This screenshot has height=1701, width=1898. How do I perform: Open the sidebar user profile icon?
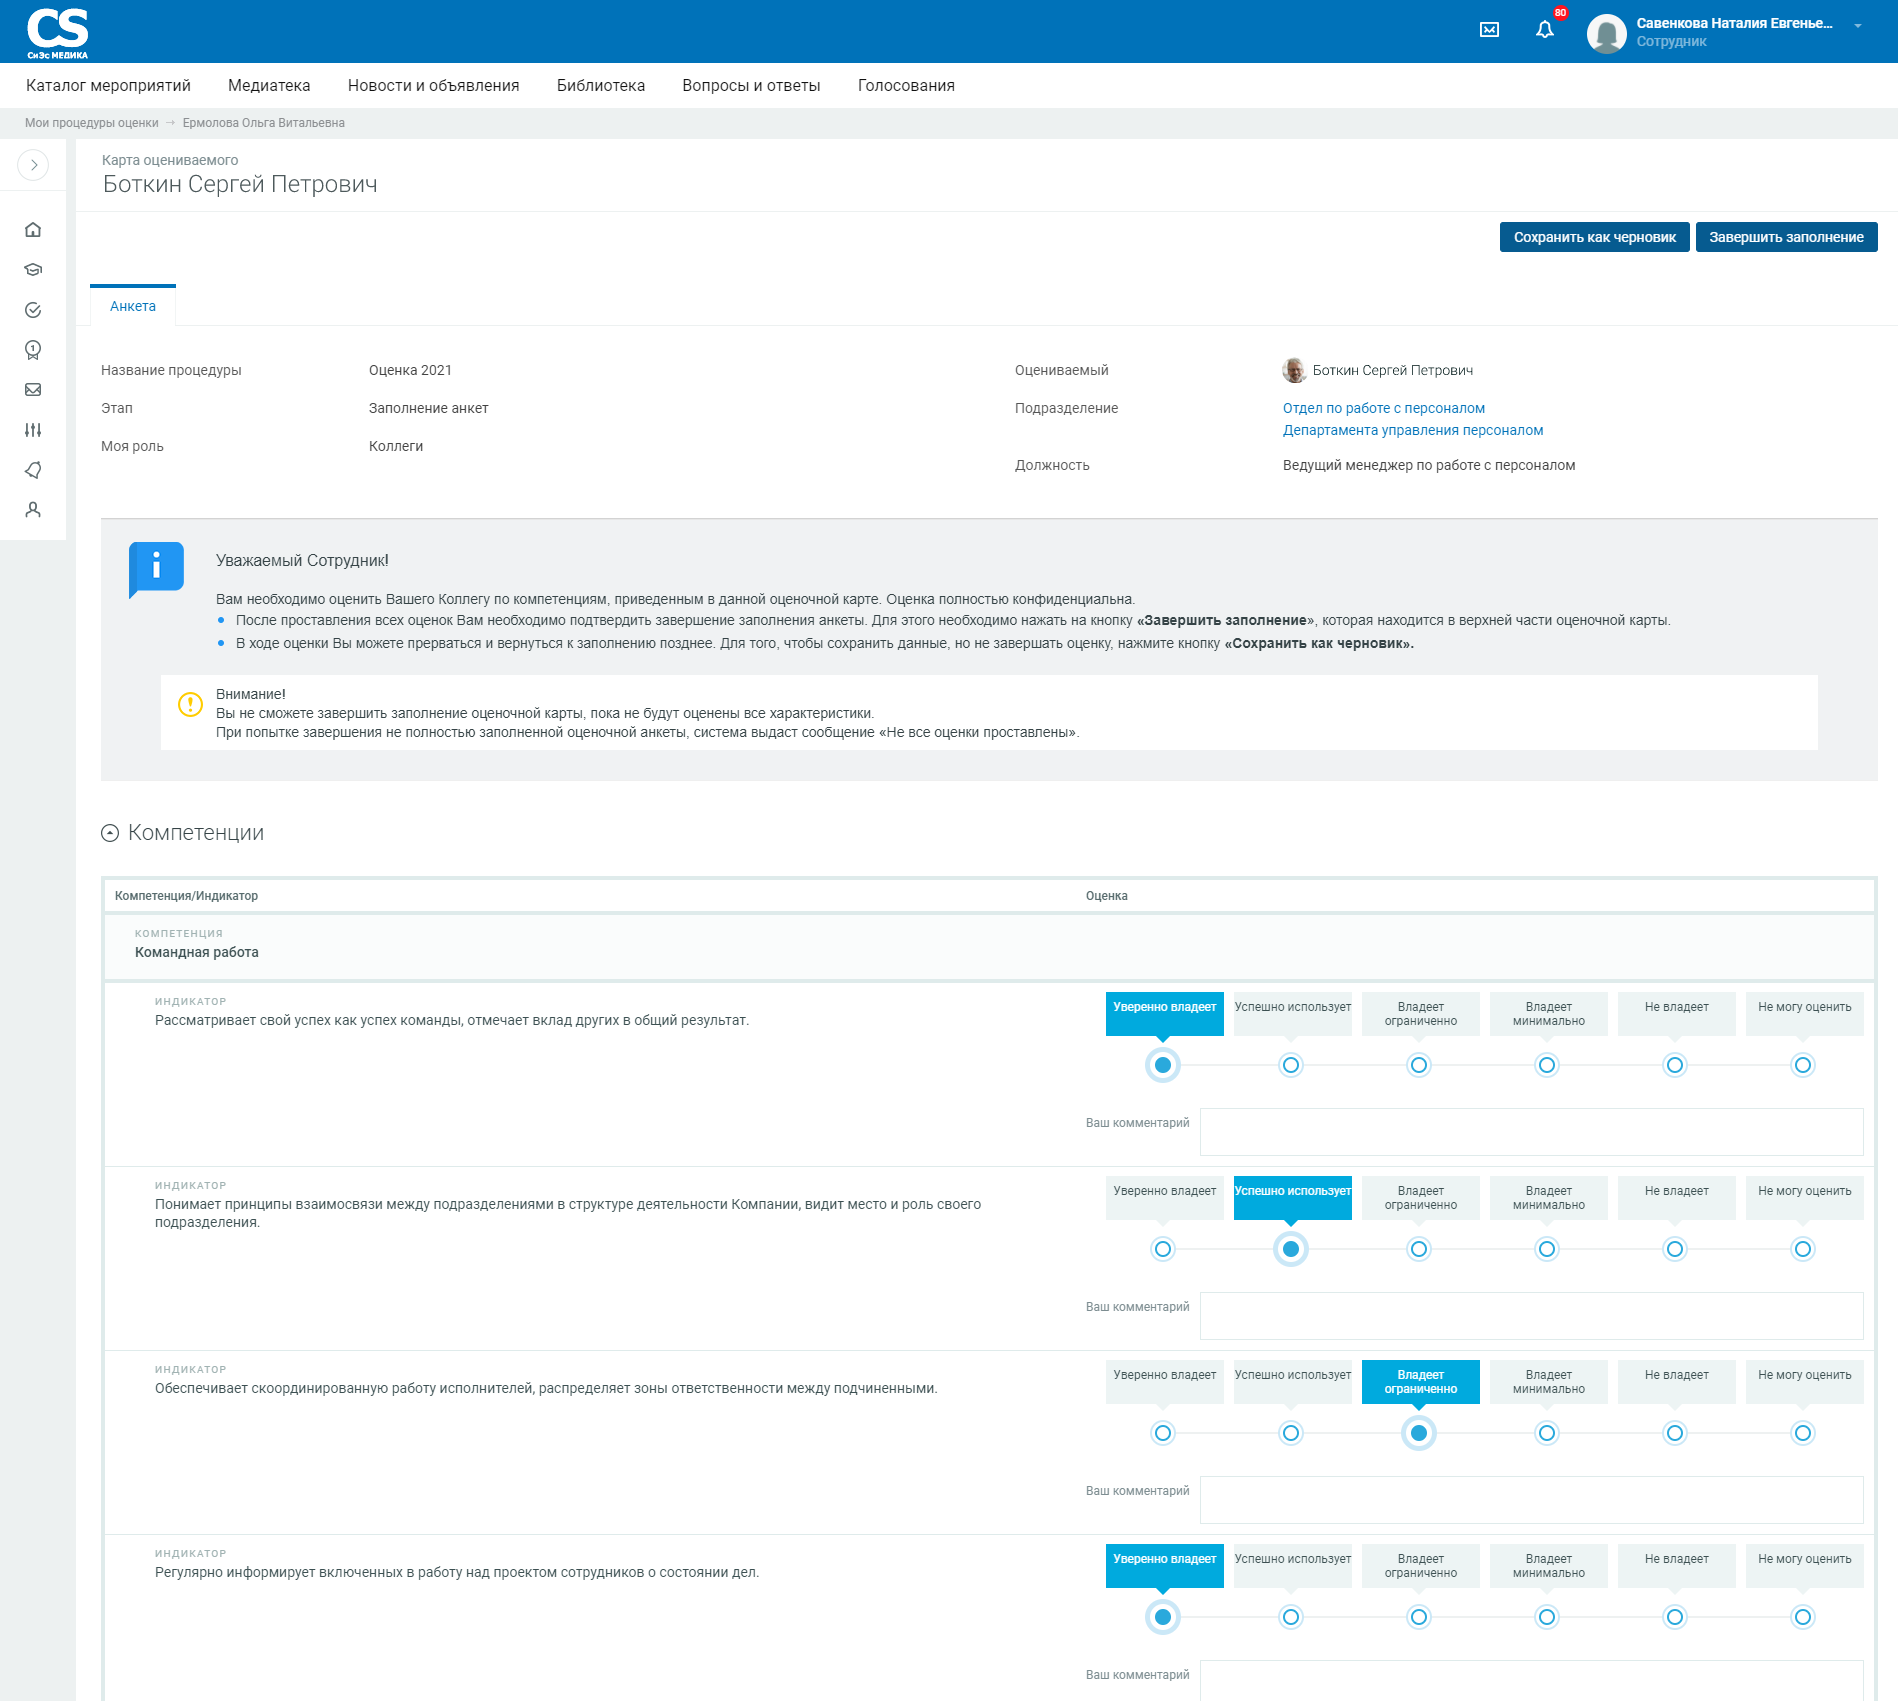(33, 510)
